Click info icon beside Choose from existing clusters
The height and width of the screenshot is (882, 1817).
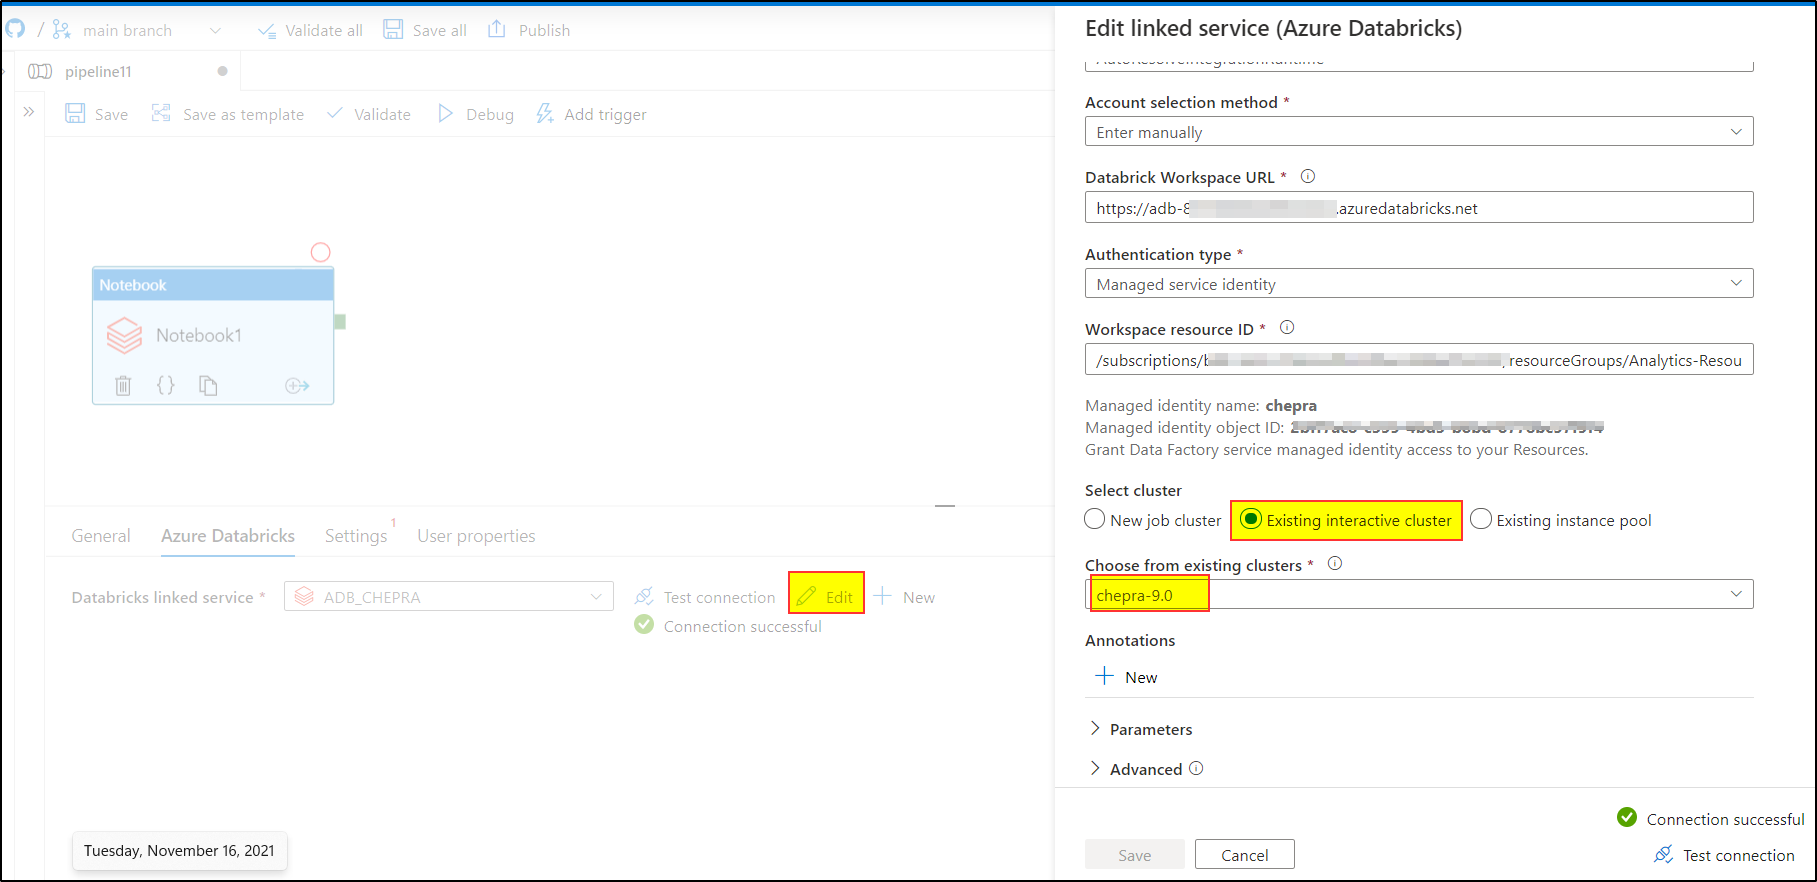(1335, 564)
